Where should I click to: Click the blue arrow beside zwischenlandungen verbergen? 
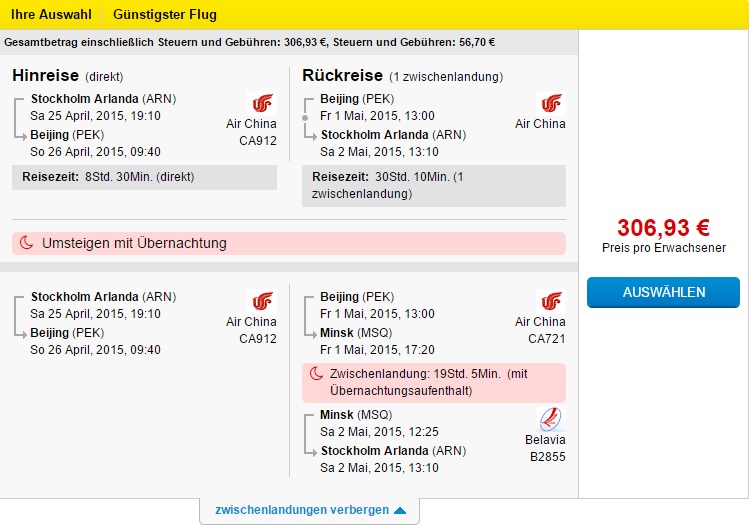click(400, 510)
